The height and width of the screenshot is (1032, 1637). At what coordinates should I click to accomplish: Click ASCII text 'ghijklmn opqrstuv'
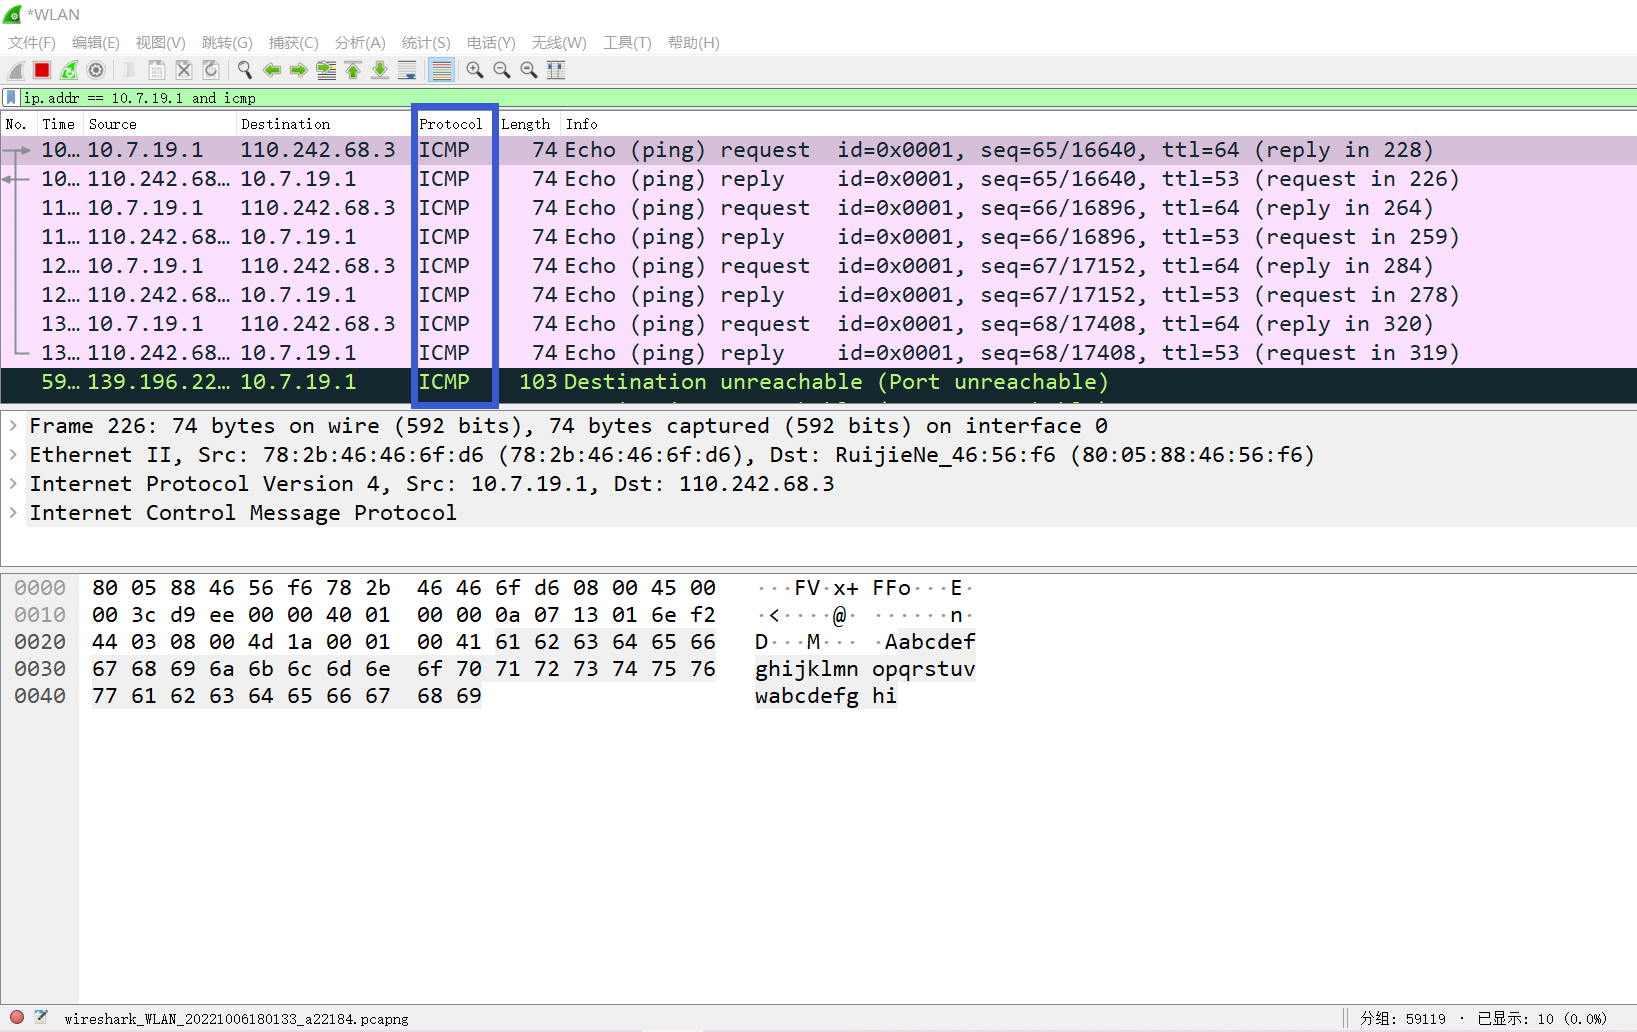865,669
